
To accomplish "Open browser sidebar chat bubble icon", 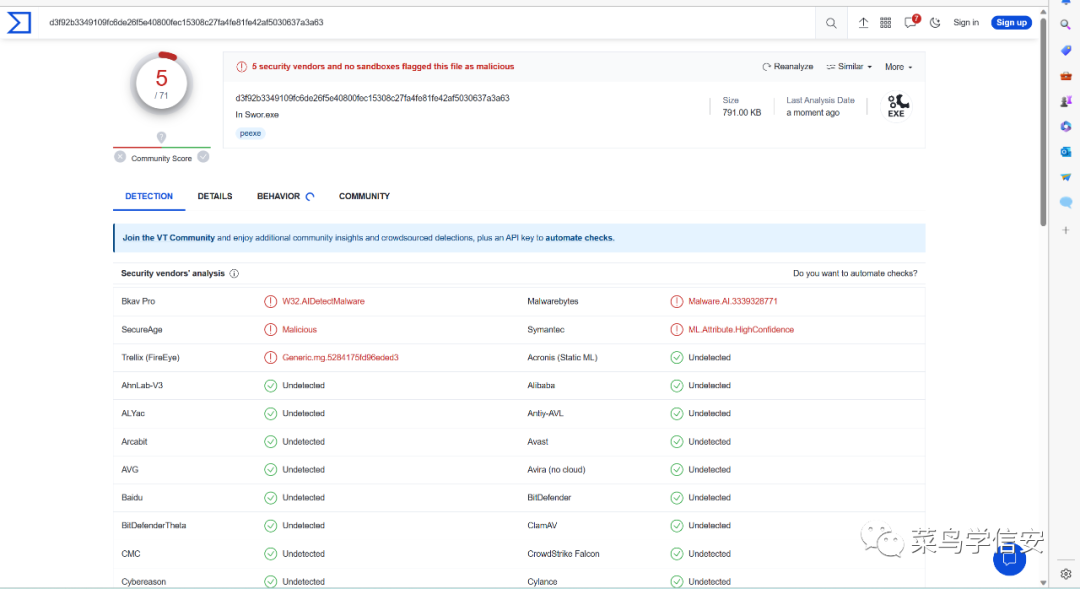I will [1066, 203].
